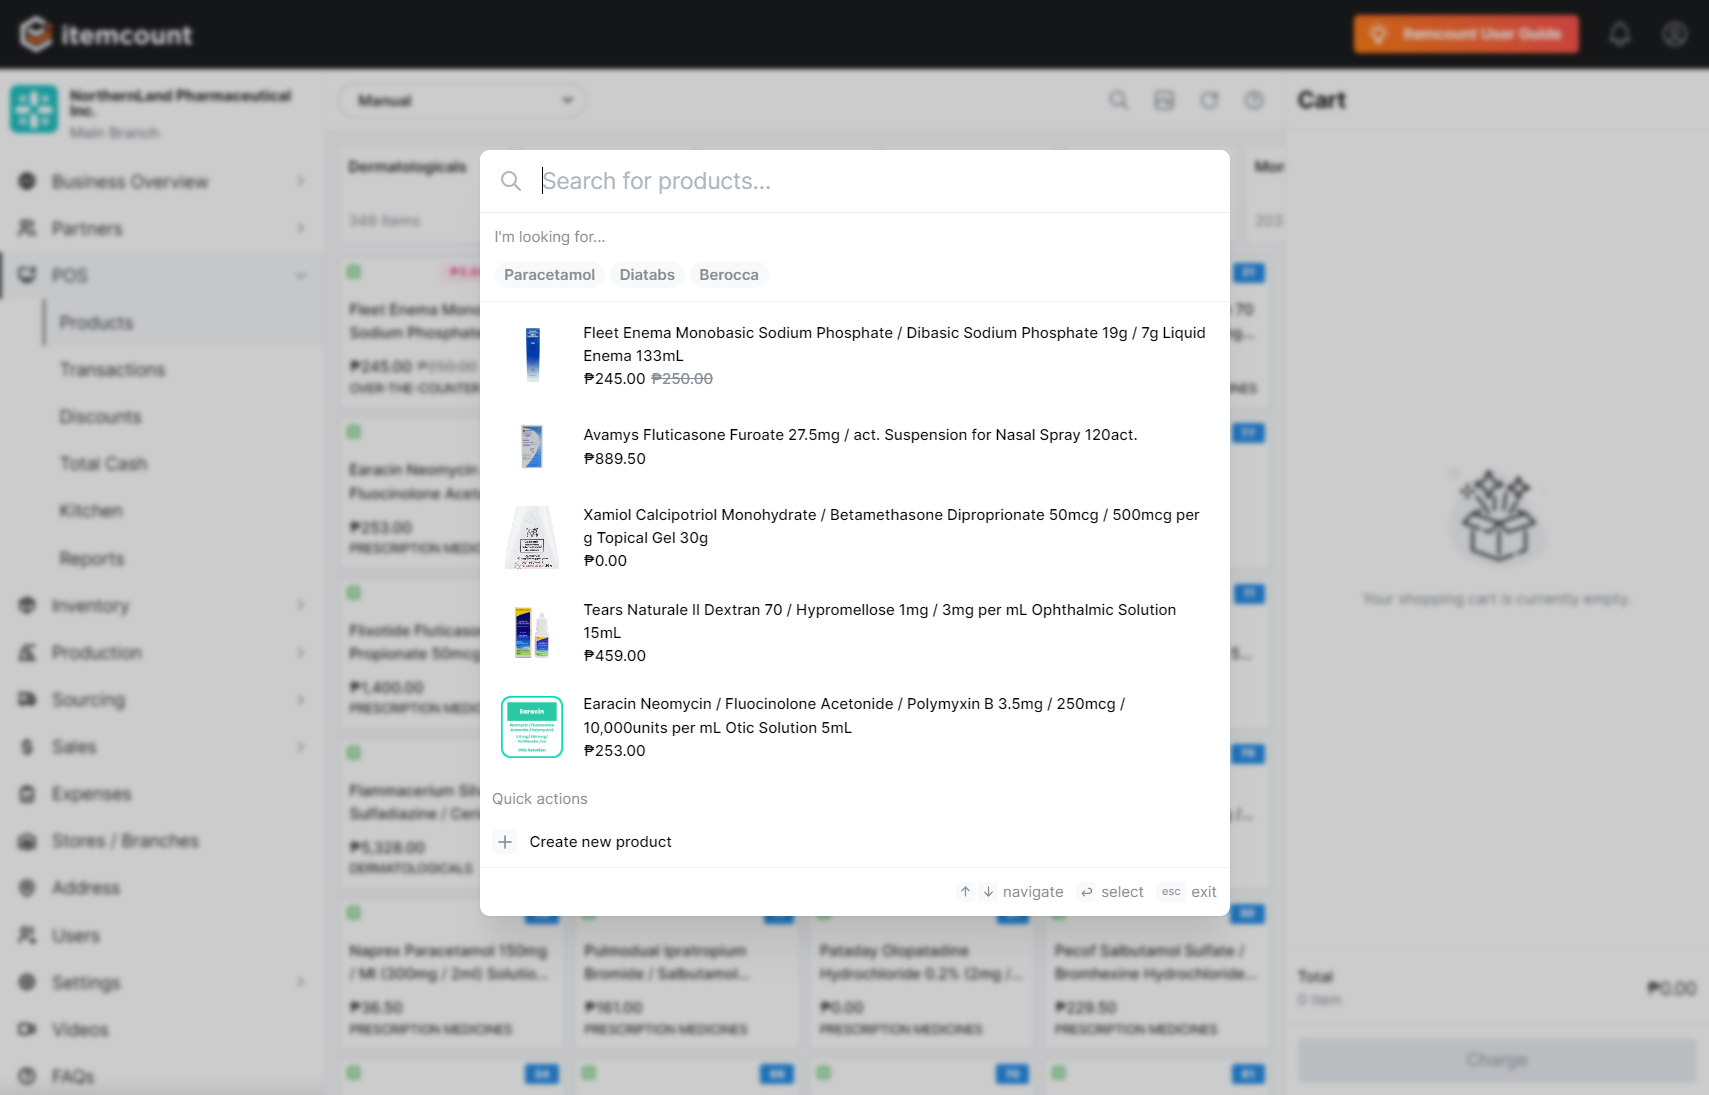Expand Production sidebar menu
The width and height of the screenshot is (1709, 1095).
pos(162,653)
